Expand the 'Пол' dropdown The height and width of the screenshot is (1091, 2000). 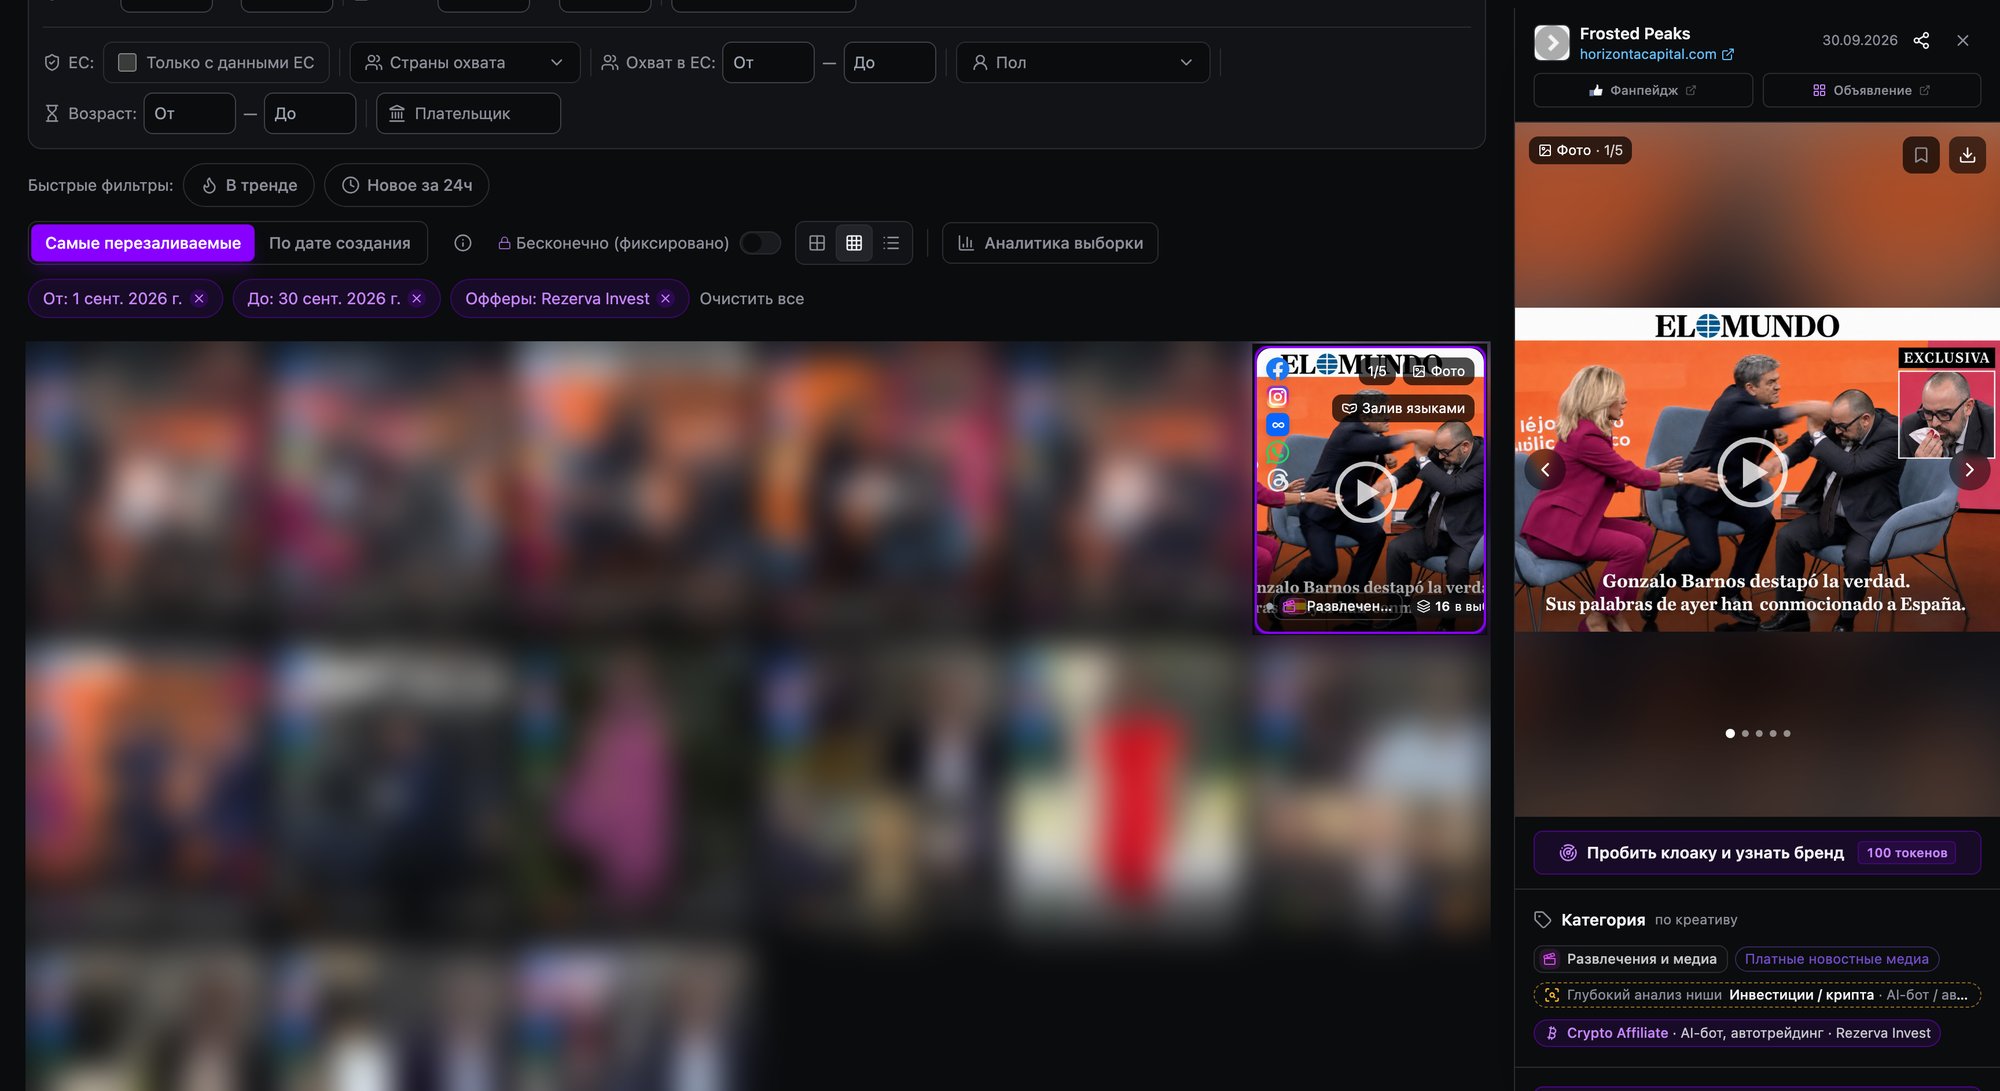pyautogui.click(x=1083, y=62)
